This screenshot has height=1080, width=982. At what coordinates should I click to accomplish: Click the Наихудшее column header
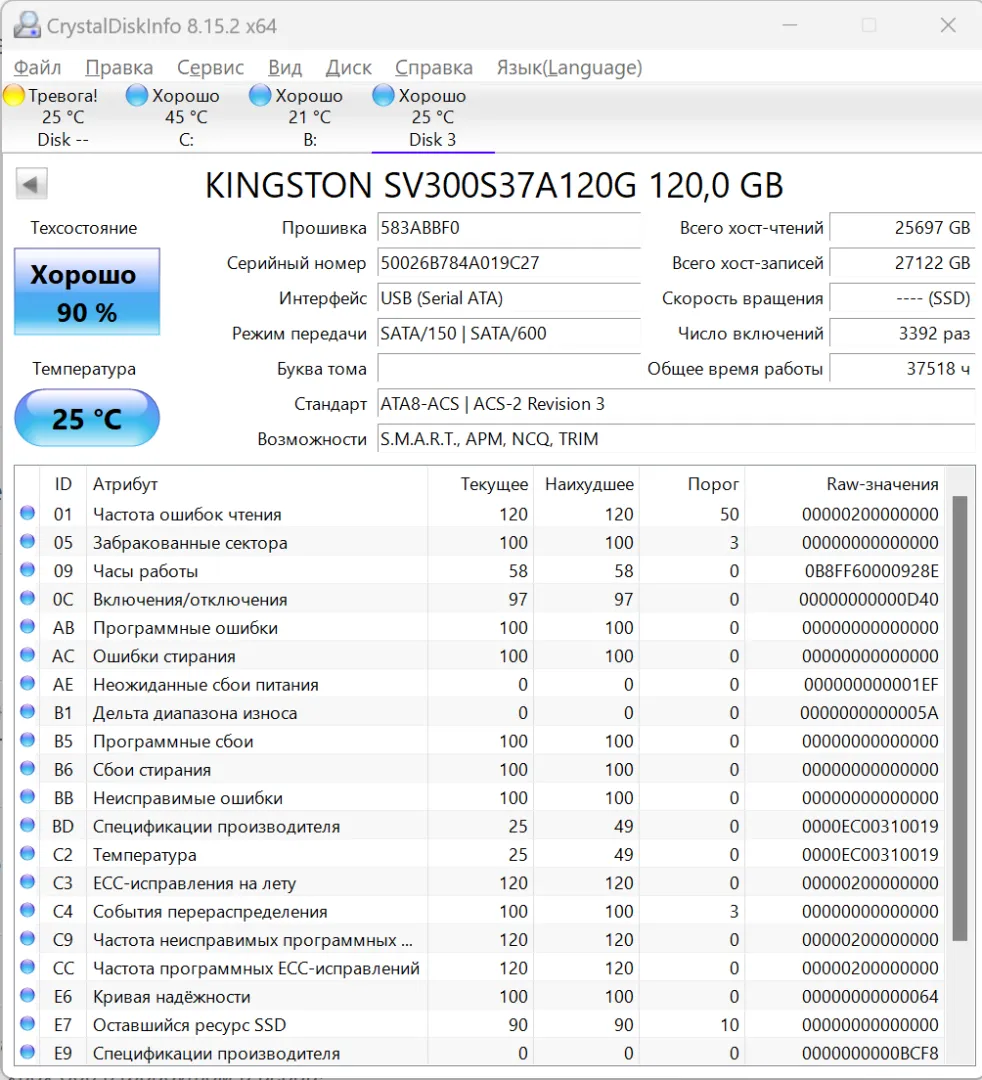tap(589, 484)
